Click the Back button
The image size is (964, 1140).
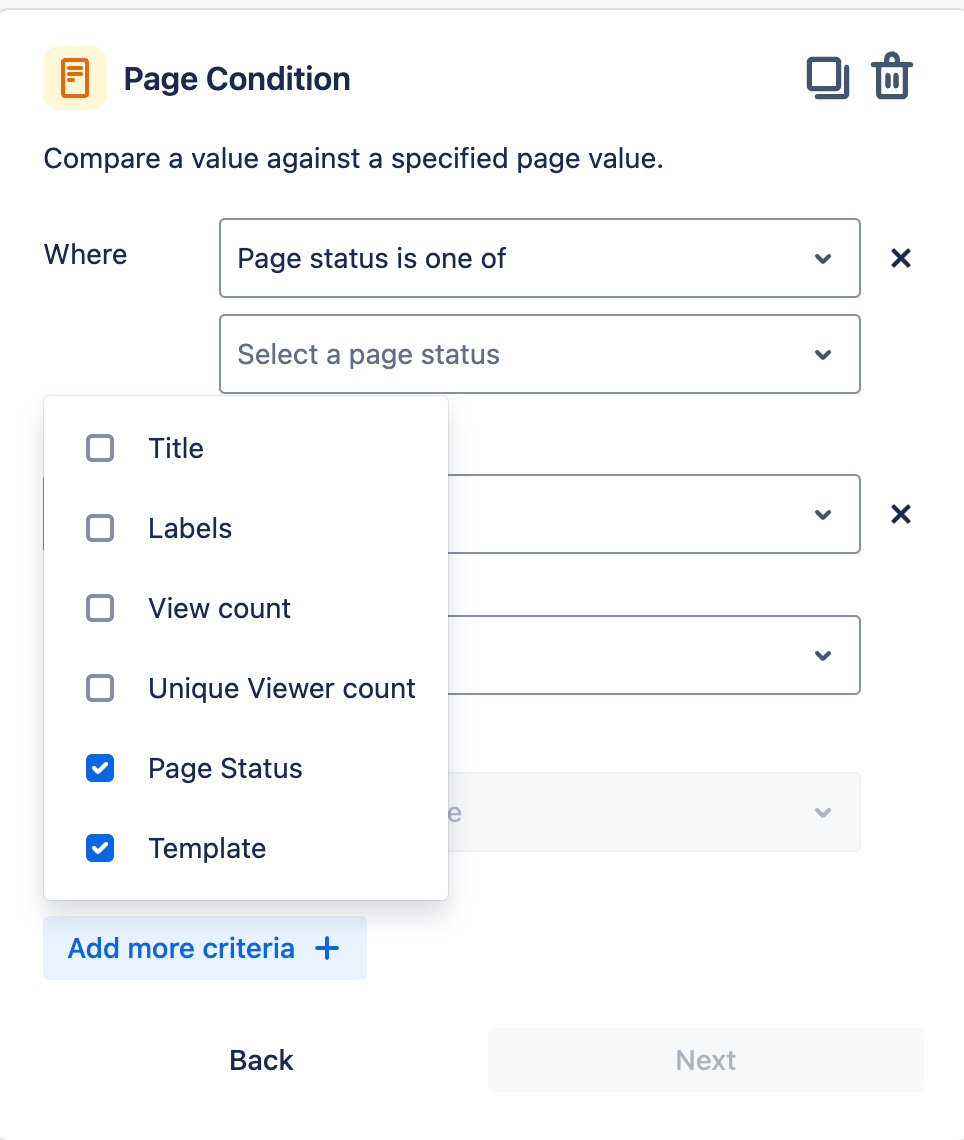pyautogui.click(x=261, y=1060)
